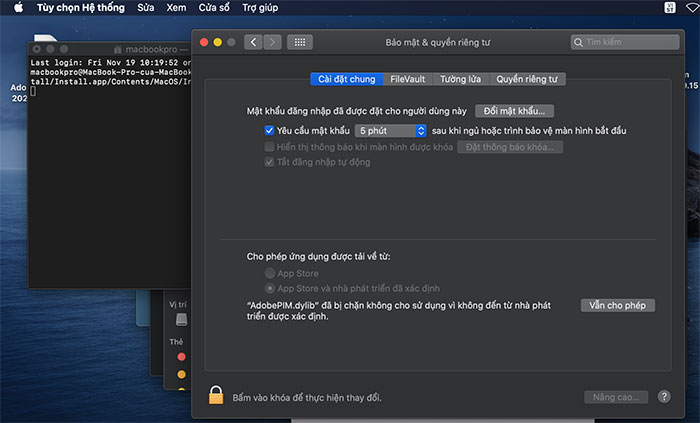Screen dimensions: 700x423
Task: Go back with the left arrow
Action: 252,42
